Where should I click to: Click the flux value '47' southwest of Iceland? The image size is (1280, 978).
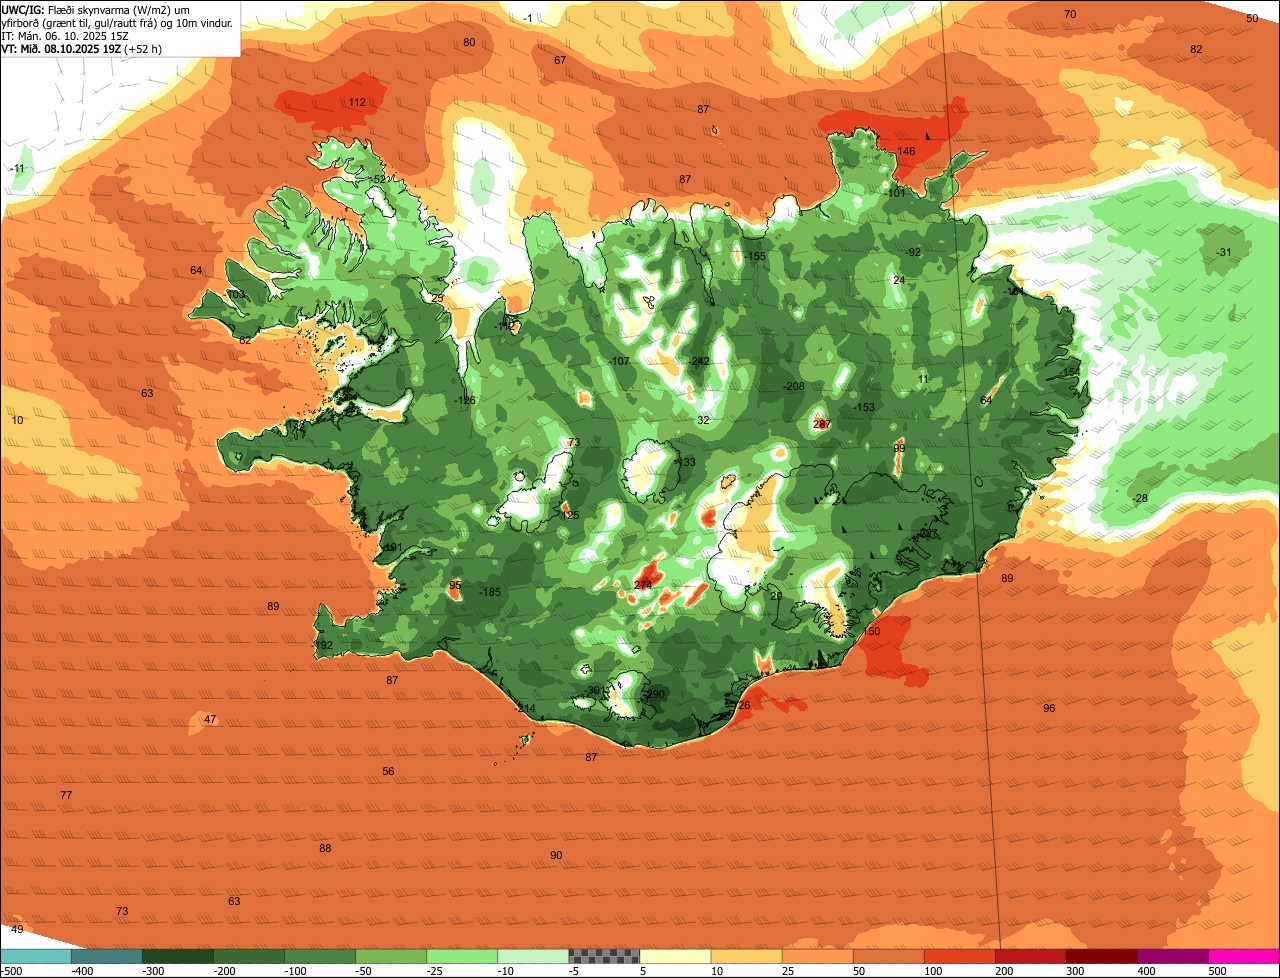209,720
